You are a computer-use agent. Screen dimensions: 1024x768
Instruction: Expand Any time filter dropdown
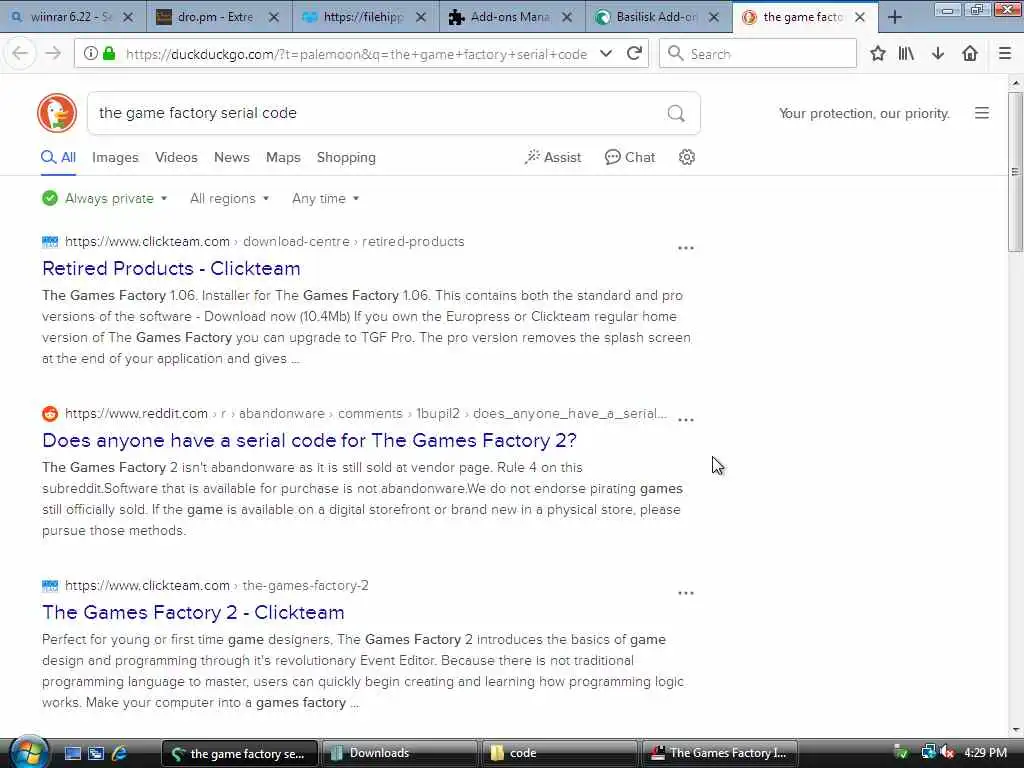[325, 199]
